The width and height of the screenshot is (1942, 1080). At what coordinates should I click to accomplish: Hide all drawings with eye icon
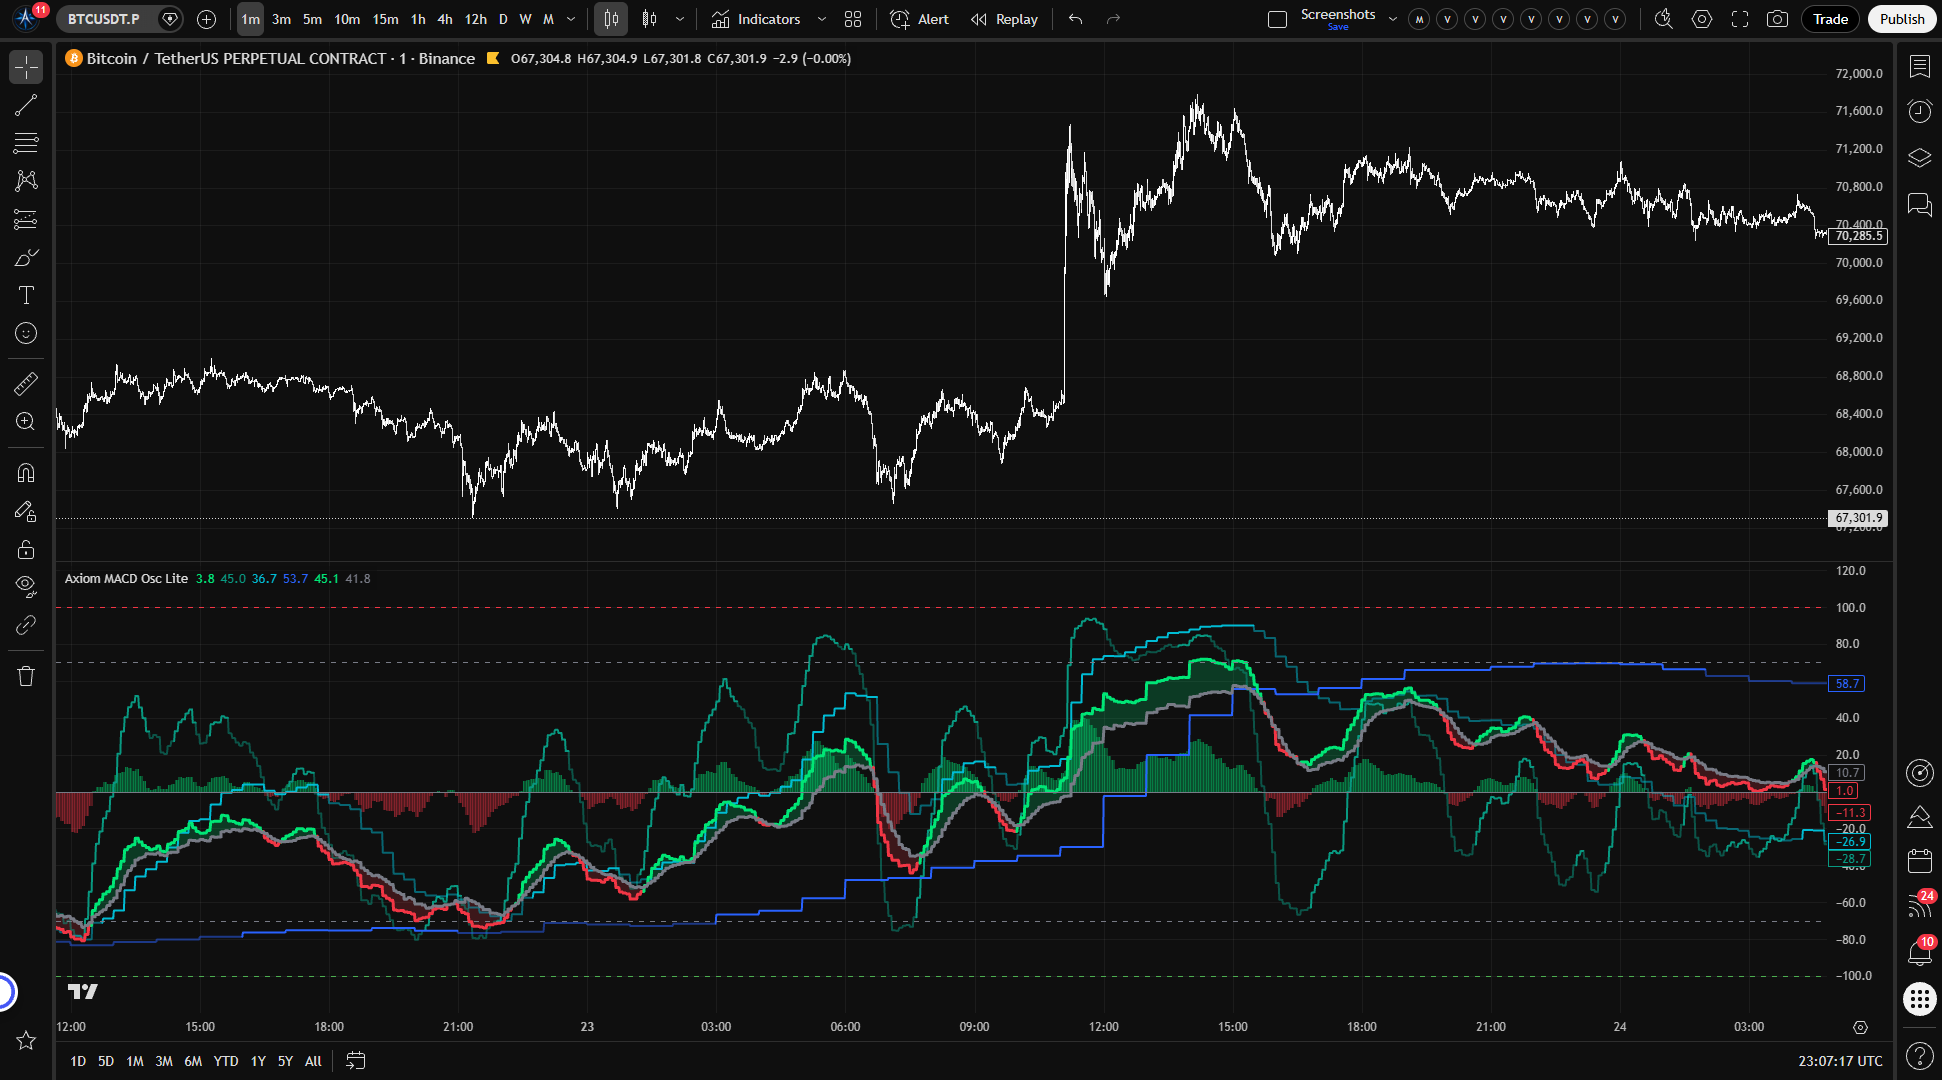[x=26, y=585]
